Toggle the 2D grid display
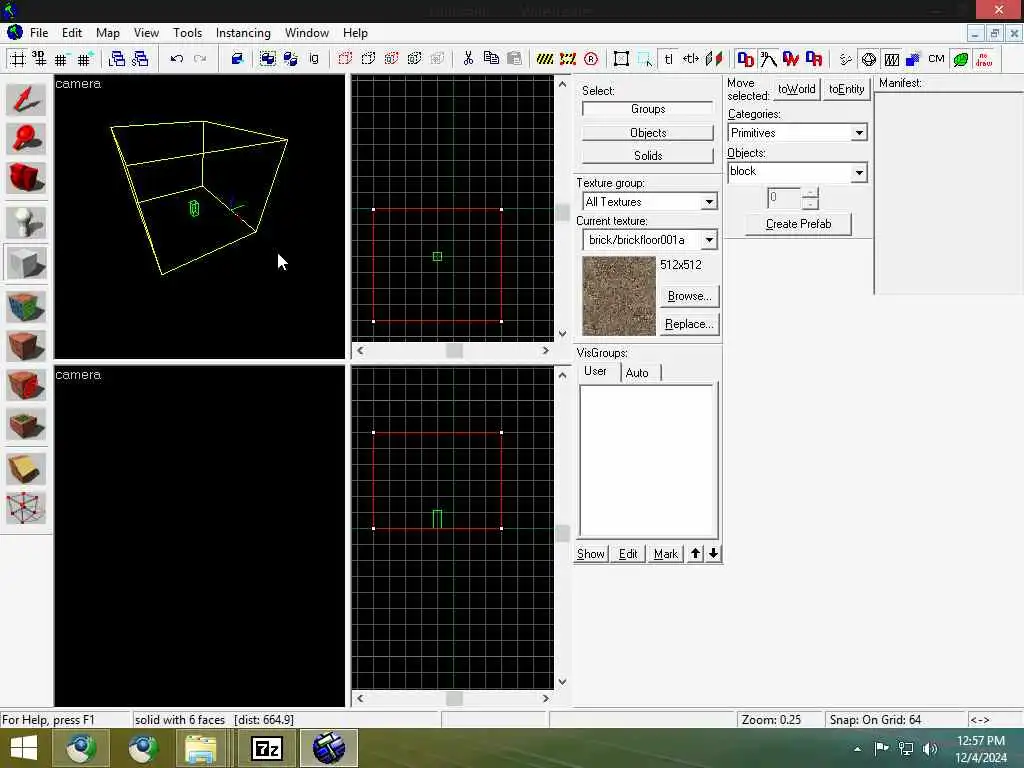The width and height of the screenshot is (1024, 768). tap(18, 59)
